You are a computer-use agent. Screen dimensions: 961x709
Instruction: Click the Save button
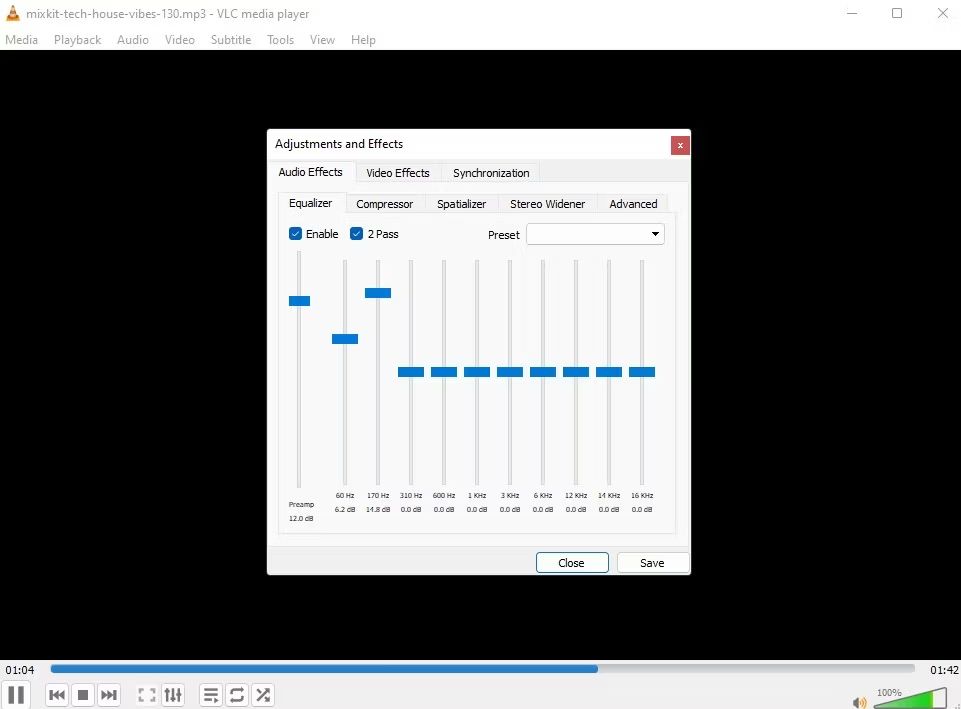pyautogui.click(x=652, y=563)
